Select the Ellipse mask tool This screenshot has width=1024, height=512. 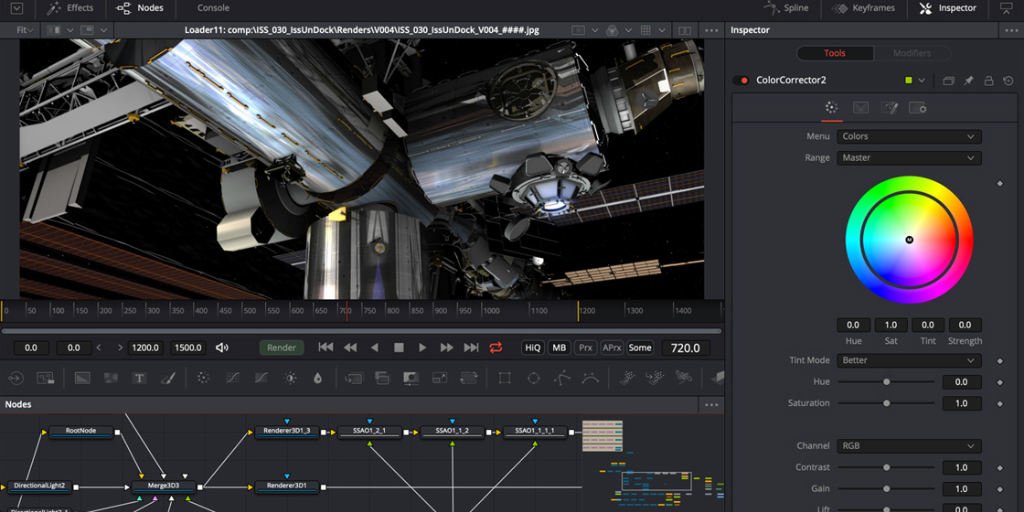pyautogui.click(x=534, y=377)
